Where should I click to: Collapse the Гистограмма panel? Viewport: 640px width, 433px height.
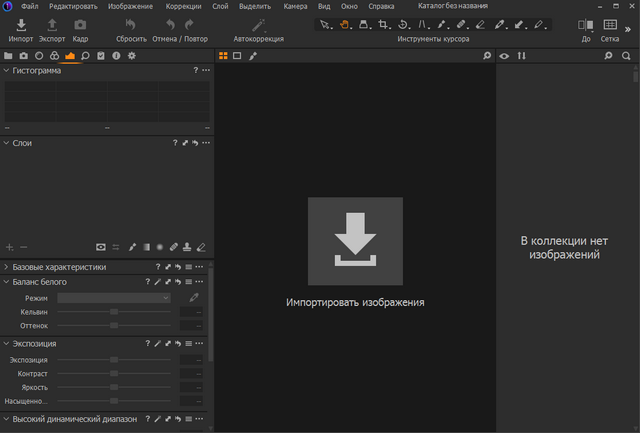(x=6, y=71)
